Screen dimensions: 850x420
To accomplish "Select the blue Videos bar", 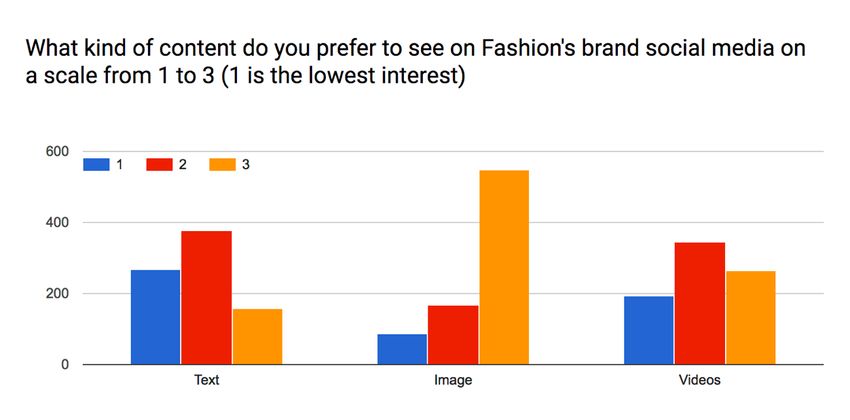I will pyautogui.click(x=648, y=330).
